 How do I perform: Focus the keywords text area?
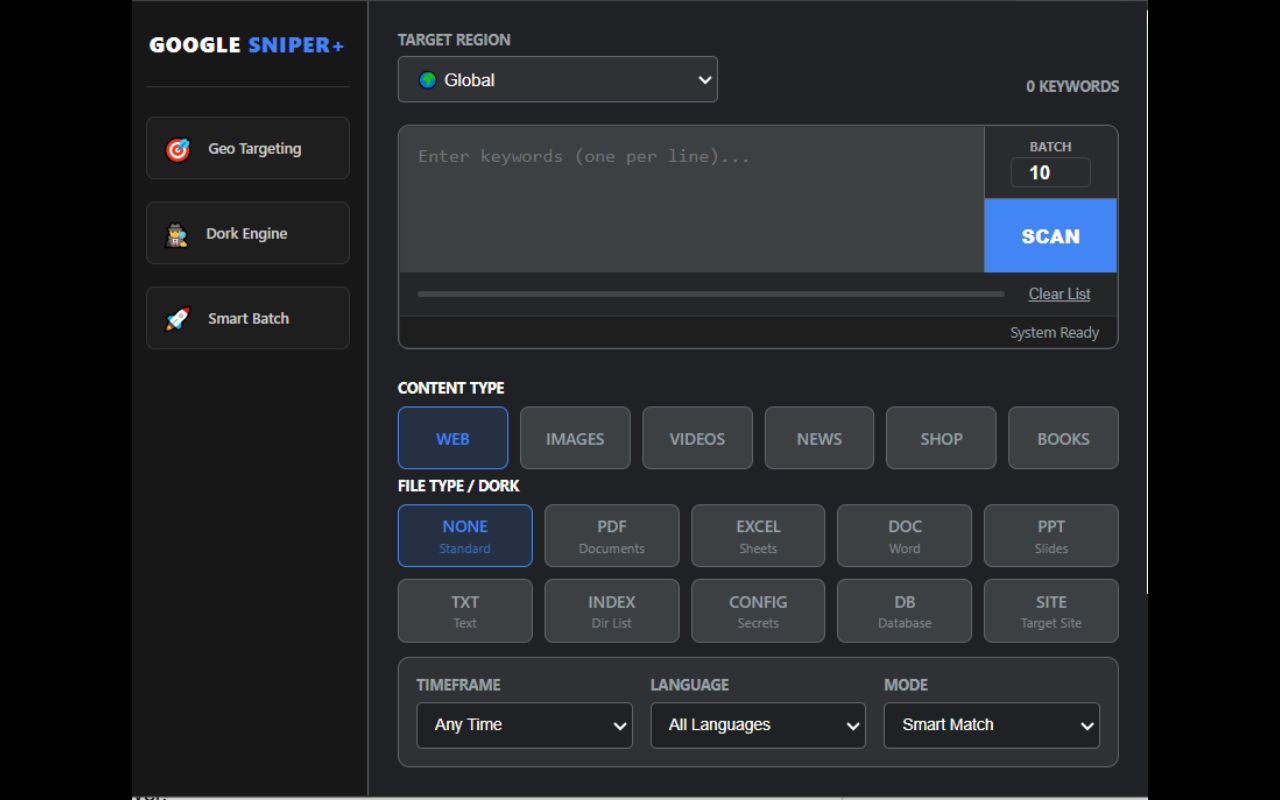pos(691,199)
